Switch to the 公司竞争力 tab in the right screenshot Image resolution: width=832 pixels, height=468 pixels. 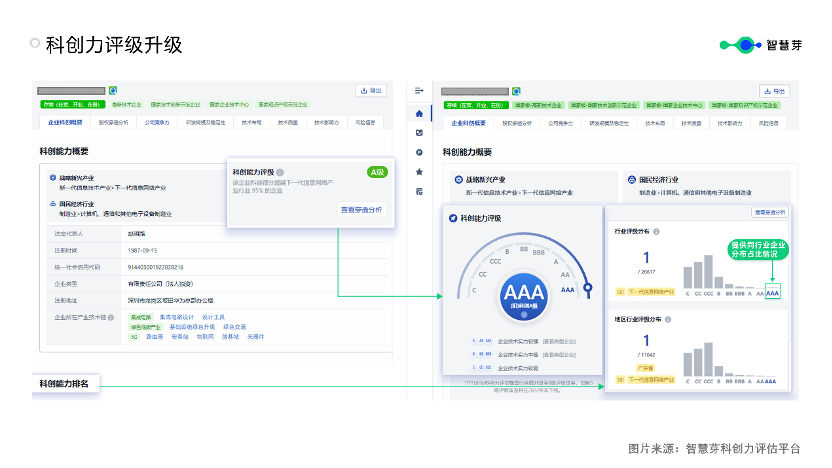560,123
